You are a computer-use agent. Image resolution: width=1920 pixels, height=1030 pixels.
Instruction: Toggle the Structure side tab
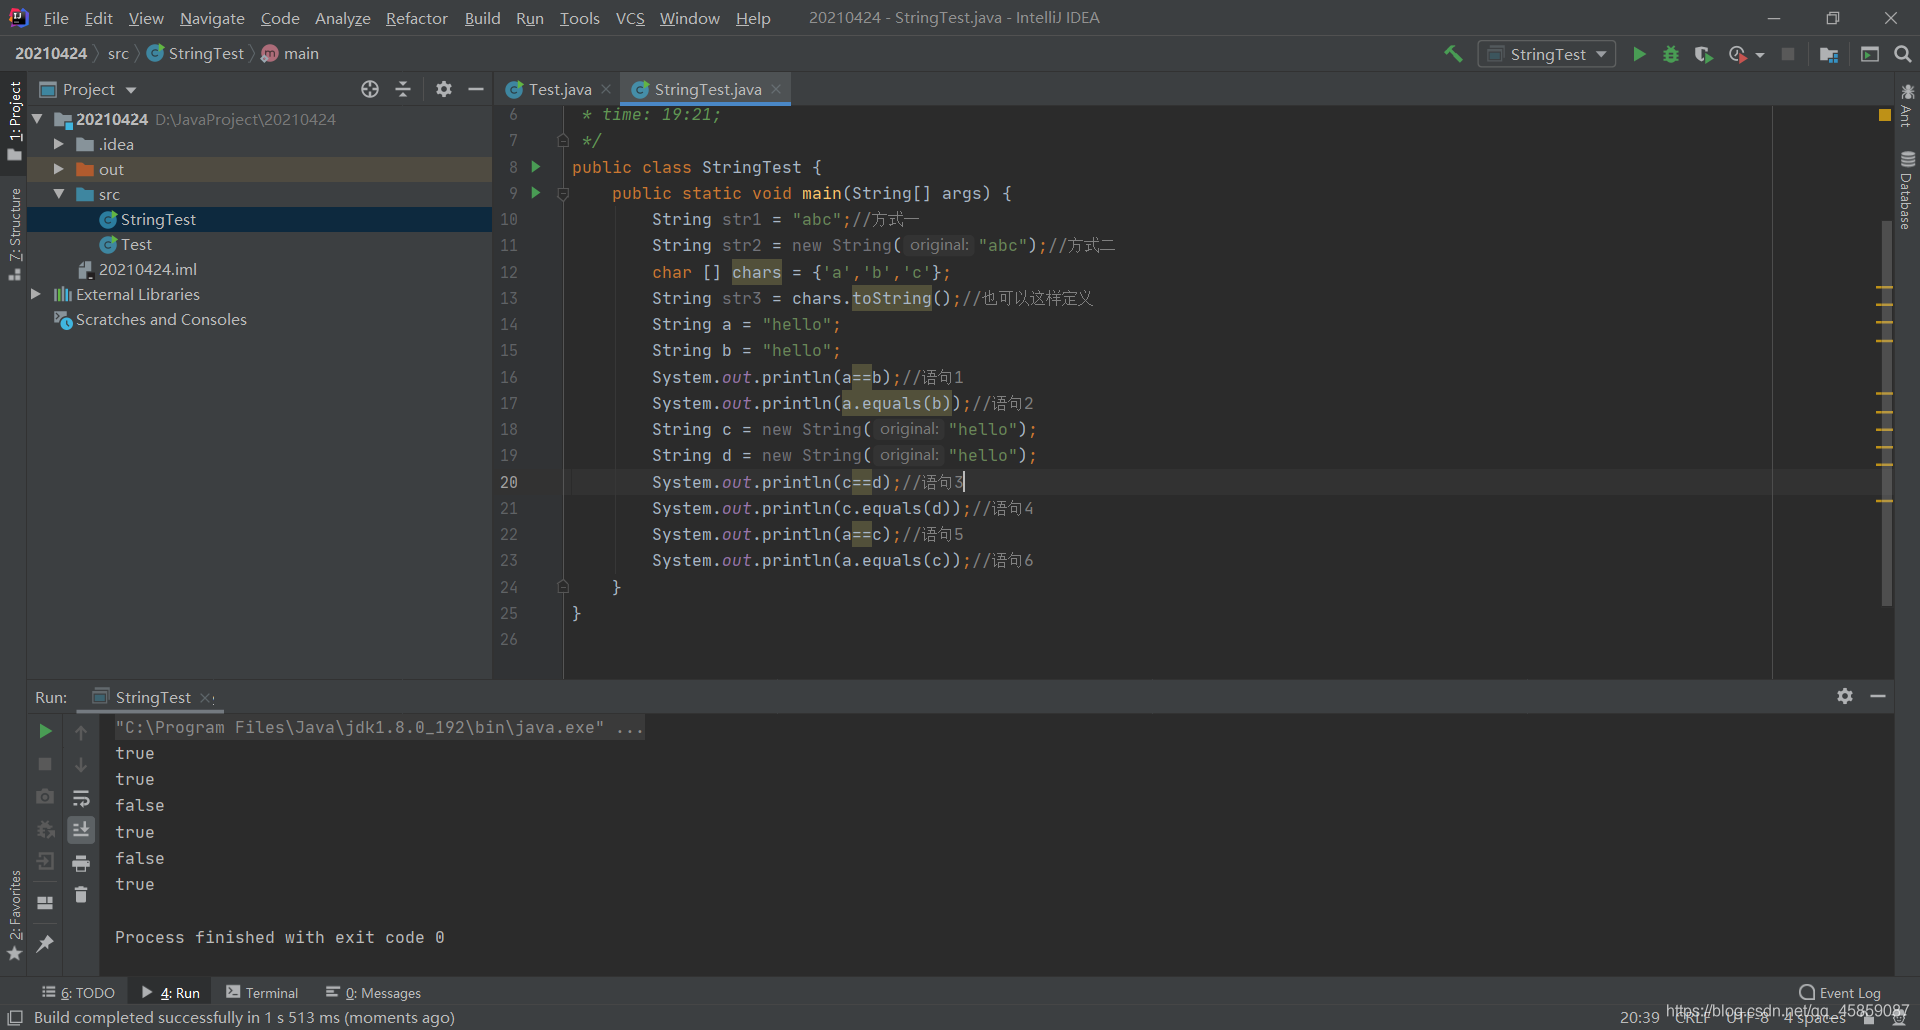point(14,233)
